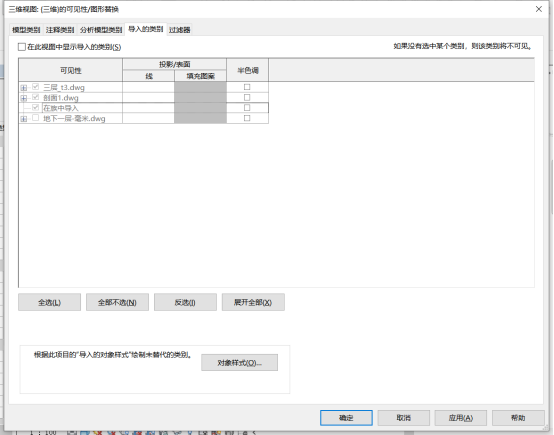Screen dimensions: 554x435
Task: Enable 在此视图中显示导入的类别 checkbox
Action: [x=22, y=47]
